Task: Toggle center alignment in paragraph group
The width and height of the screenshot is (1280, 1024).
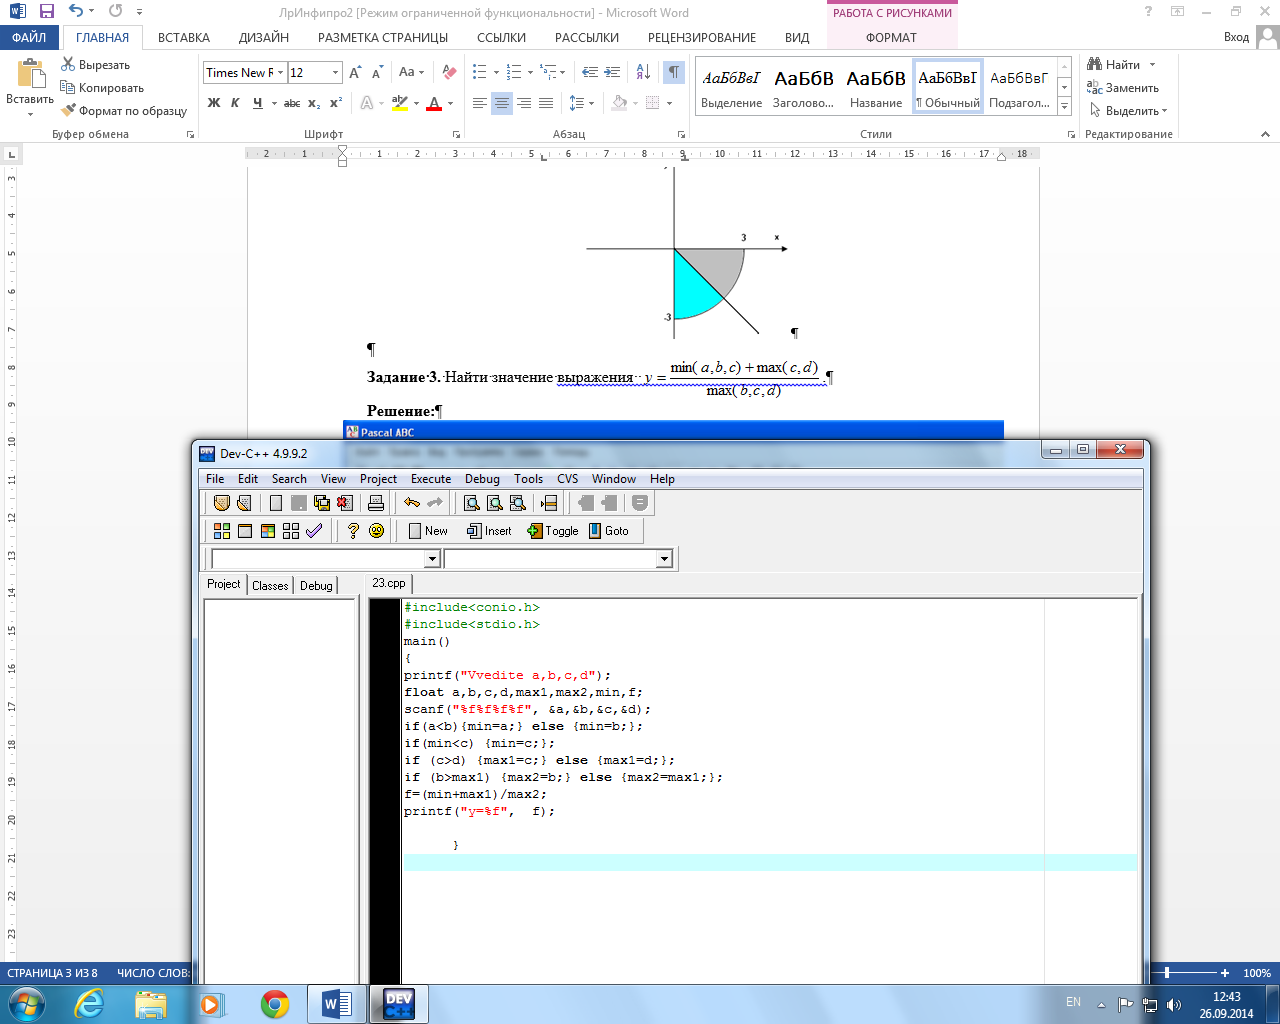Action: [x=502, y=103]
